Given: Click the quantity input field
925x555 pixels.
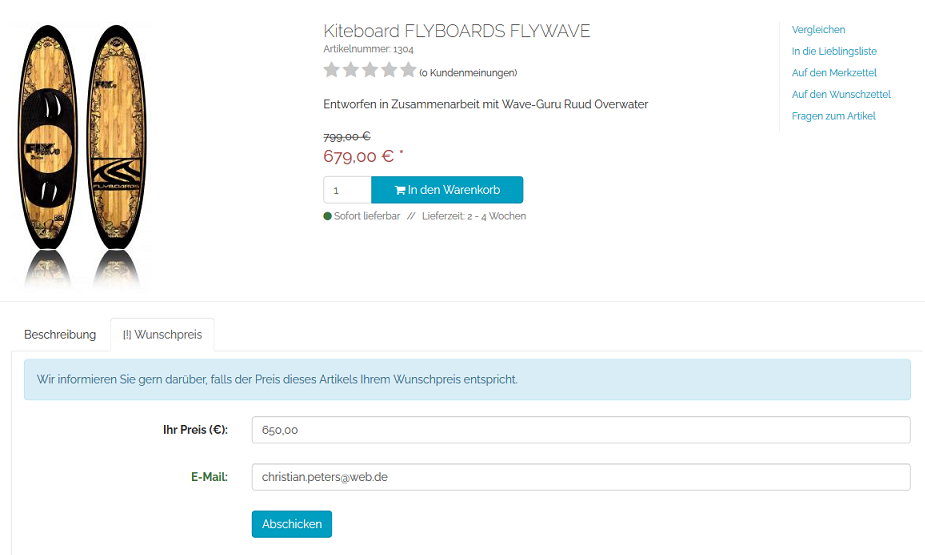Looking at the screenshot, I should [347, 190].
